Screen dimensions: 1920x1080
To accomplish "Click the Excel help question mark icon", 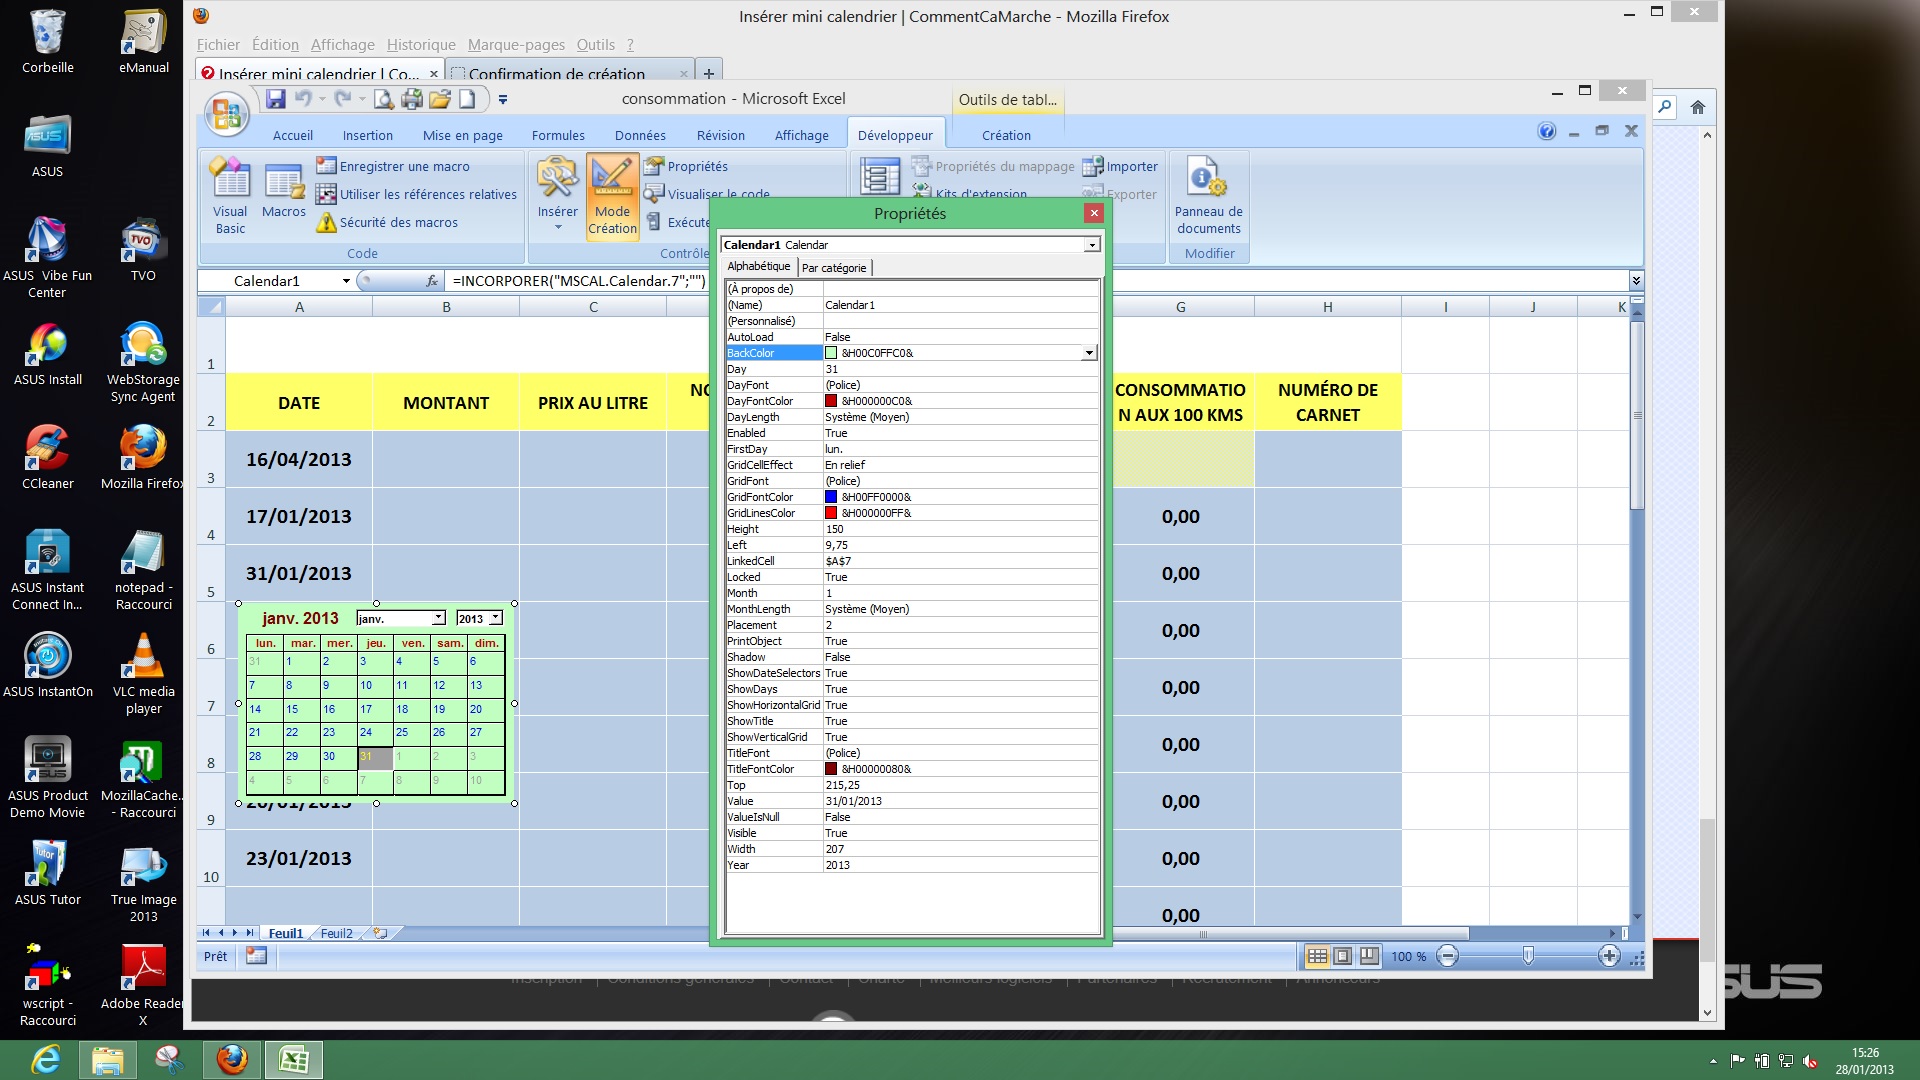I will 1546,131.
